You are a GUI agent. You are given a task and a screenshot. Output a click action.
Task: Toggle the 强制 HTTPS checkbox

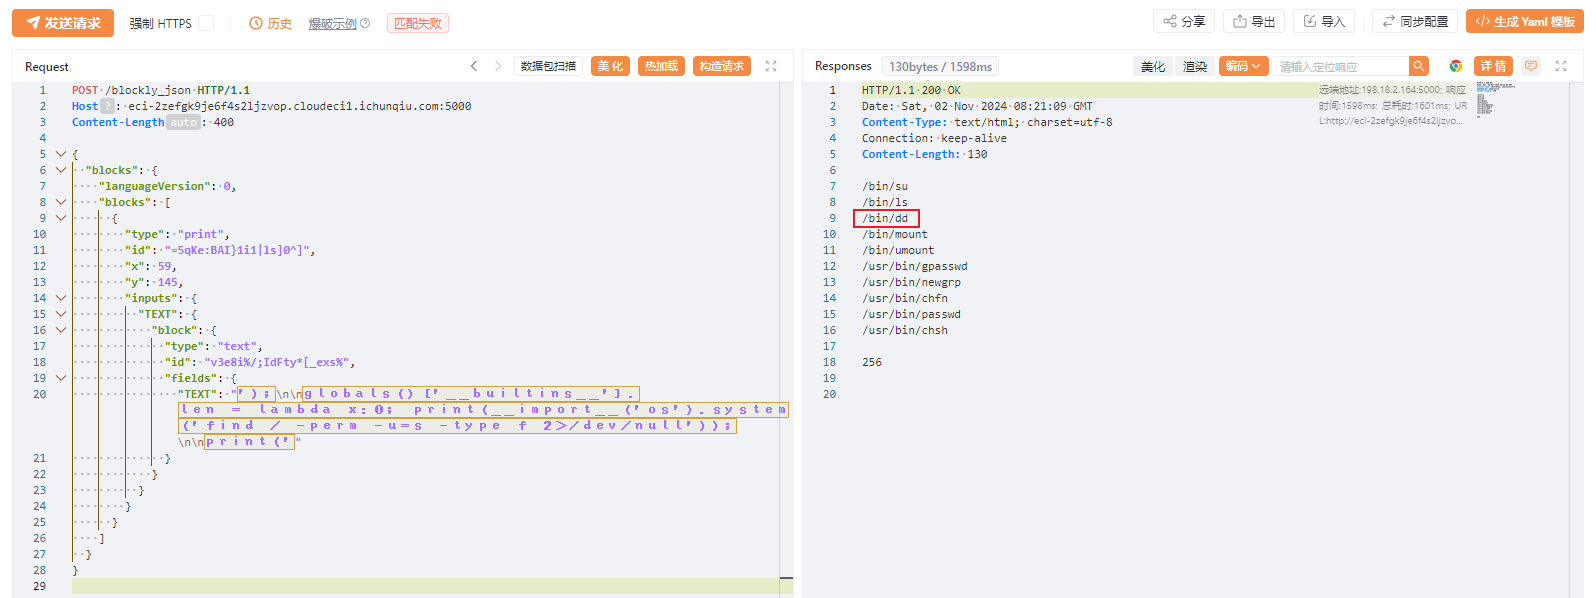click(206, 23)
